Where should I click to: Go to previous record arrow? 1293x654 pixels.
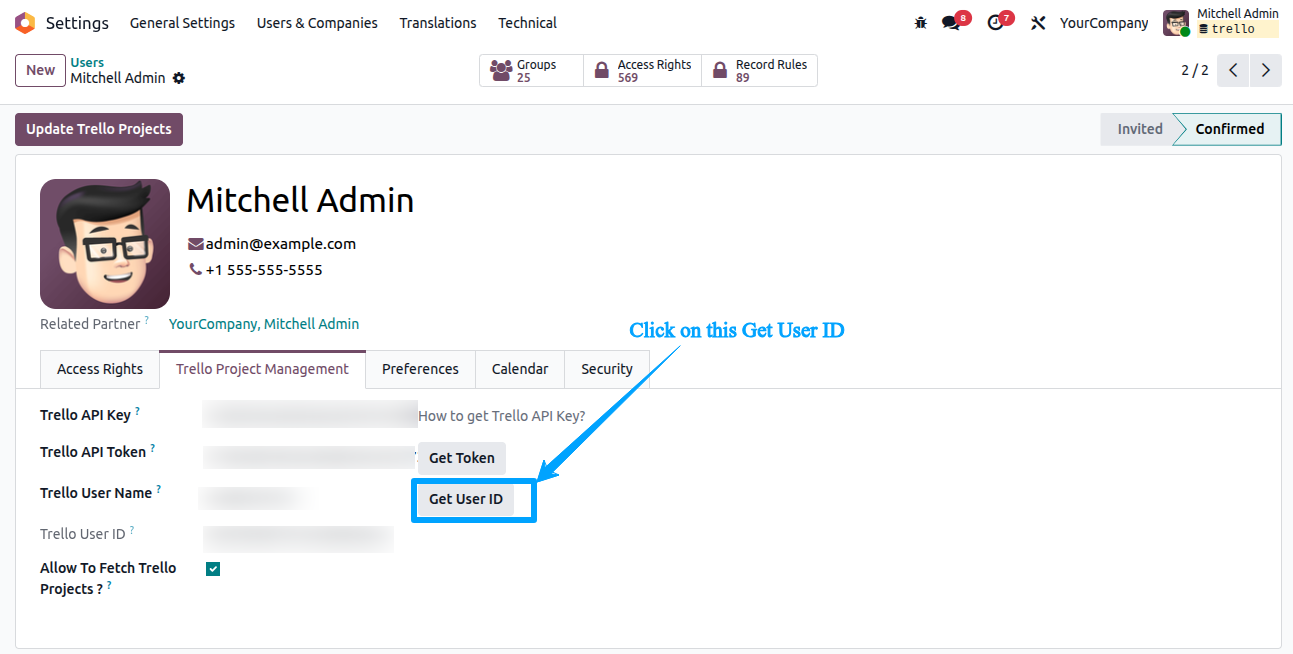coord(1233,71)
